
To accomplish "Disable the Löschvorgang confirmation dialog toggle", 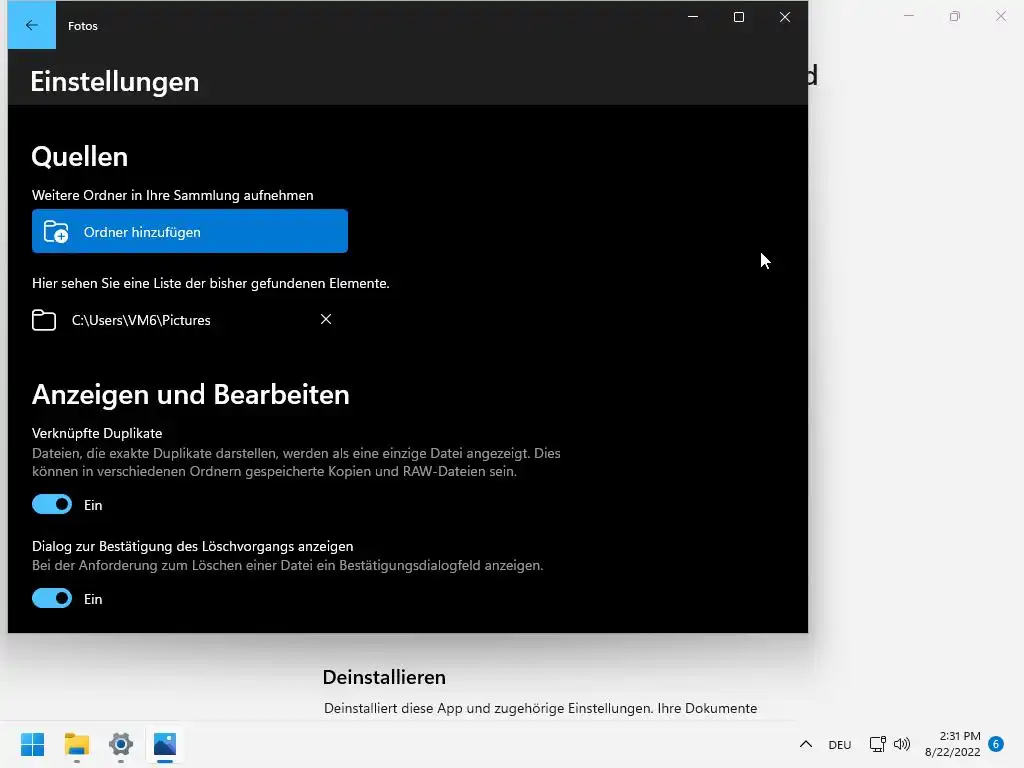I will tap(52, 598).
